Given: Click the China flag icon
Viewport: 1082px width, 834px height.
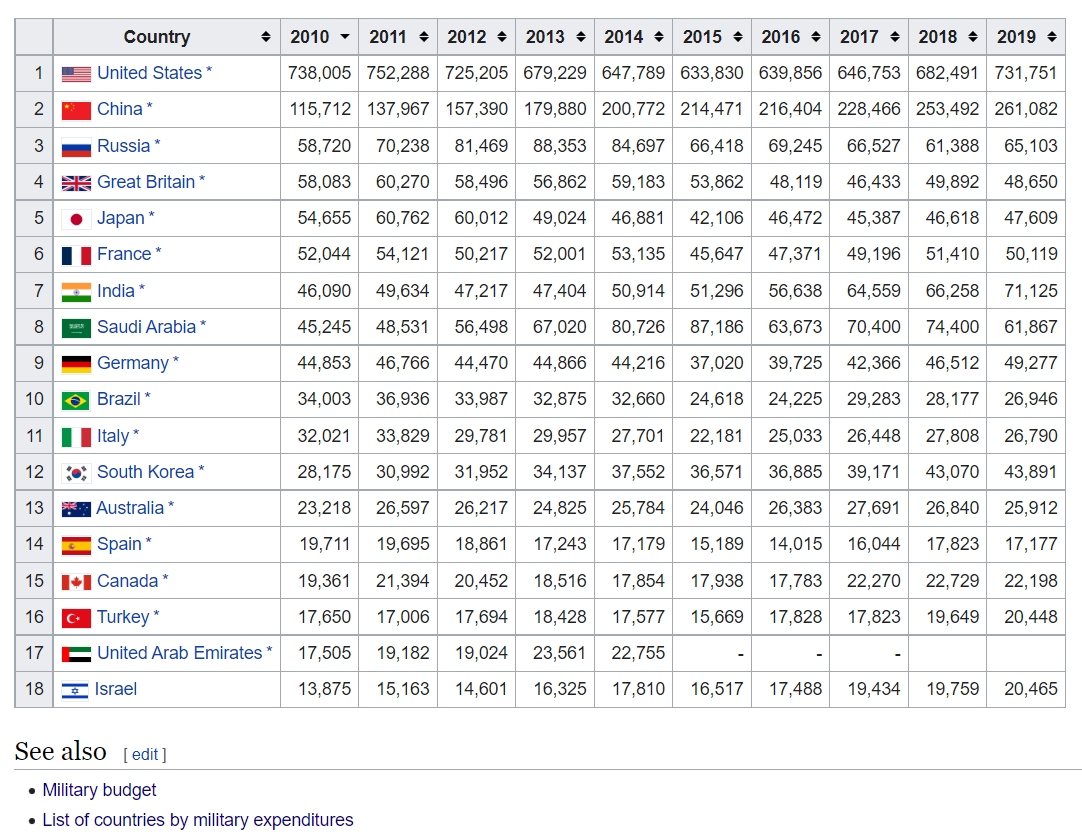Looking at the screenshot, I should tap(76, 110).
